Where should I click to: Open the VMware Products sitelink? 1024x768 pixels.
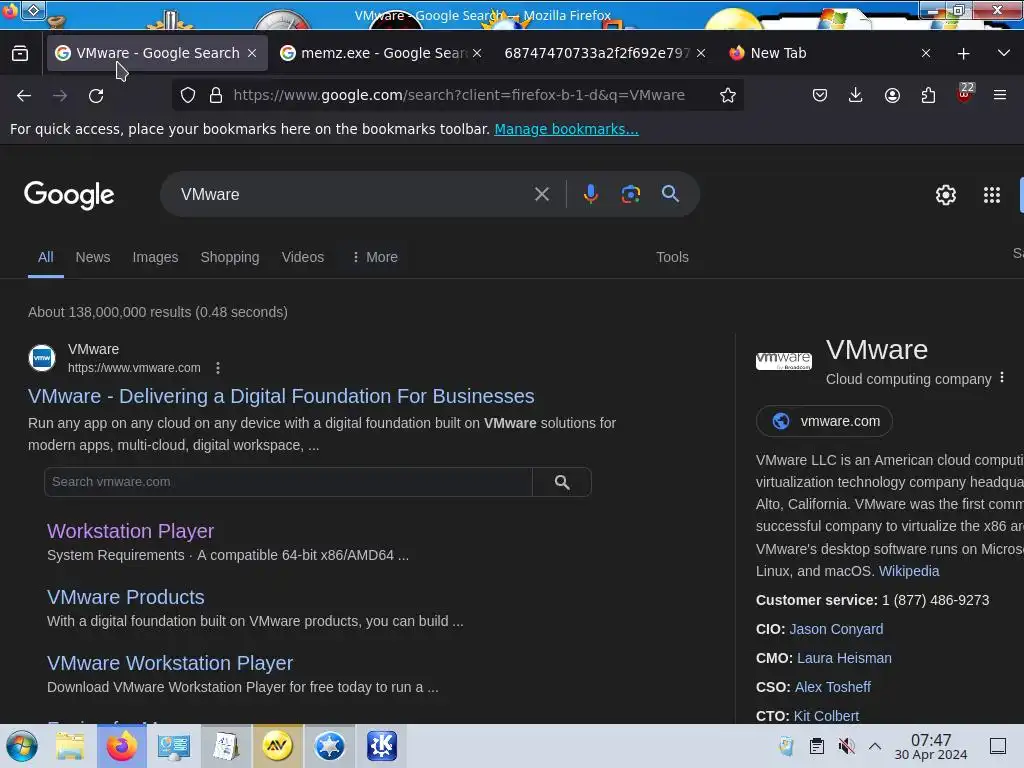[125, 597]
